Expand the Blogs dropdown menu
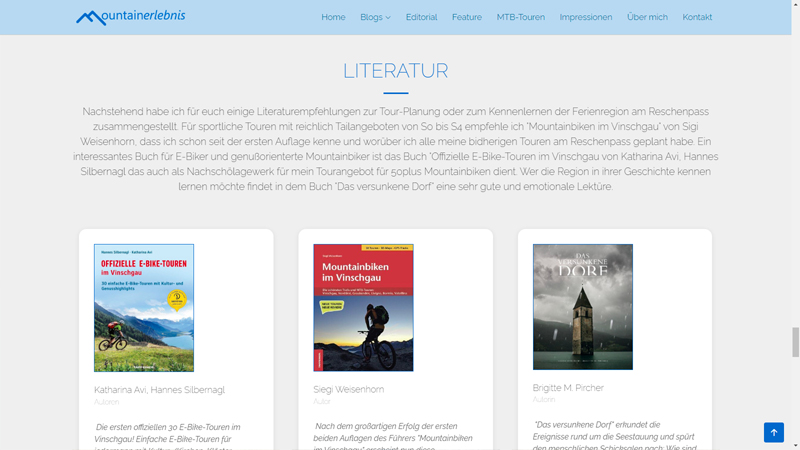Viewport: 800px width, 450px height. coord(376,17)
